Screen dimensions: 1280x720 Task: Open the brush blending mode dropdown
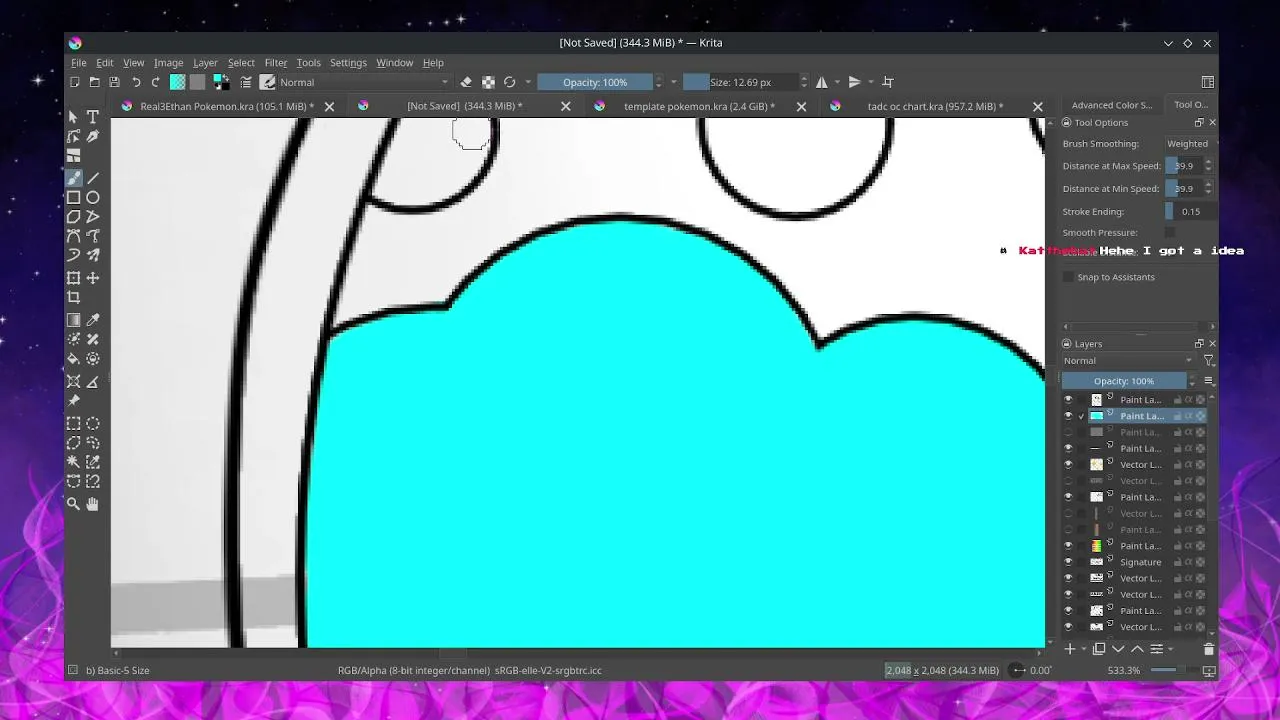click(x=364, y=82)
